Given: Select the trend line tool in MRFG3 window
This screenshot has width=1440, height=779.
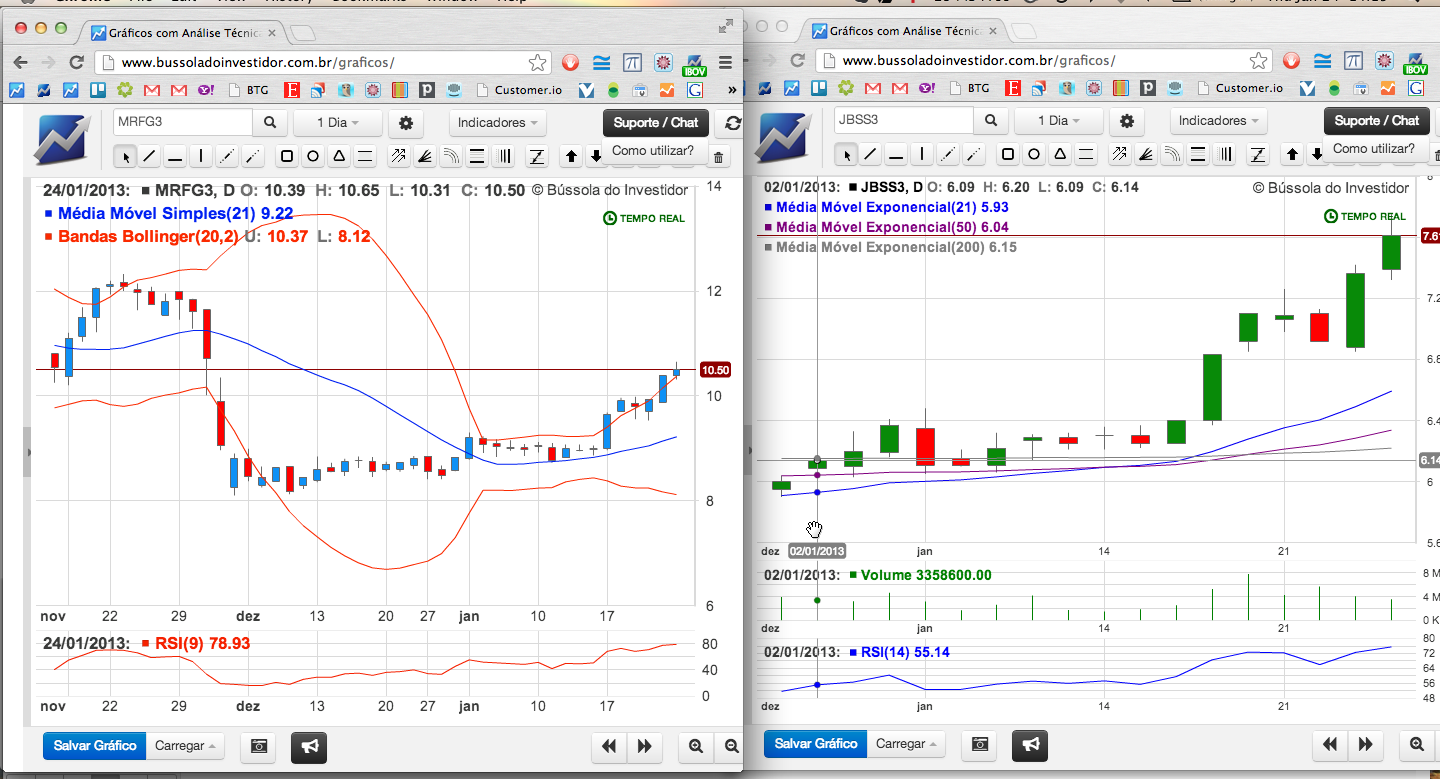Looking at the screenshot, I should pyautogui.click(x=149, y=156).
